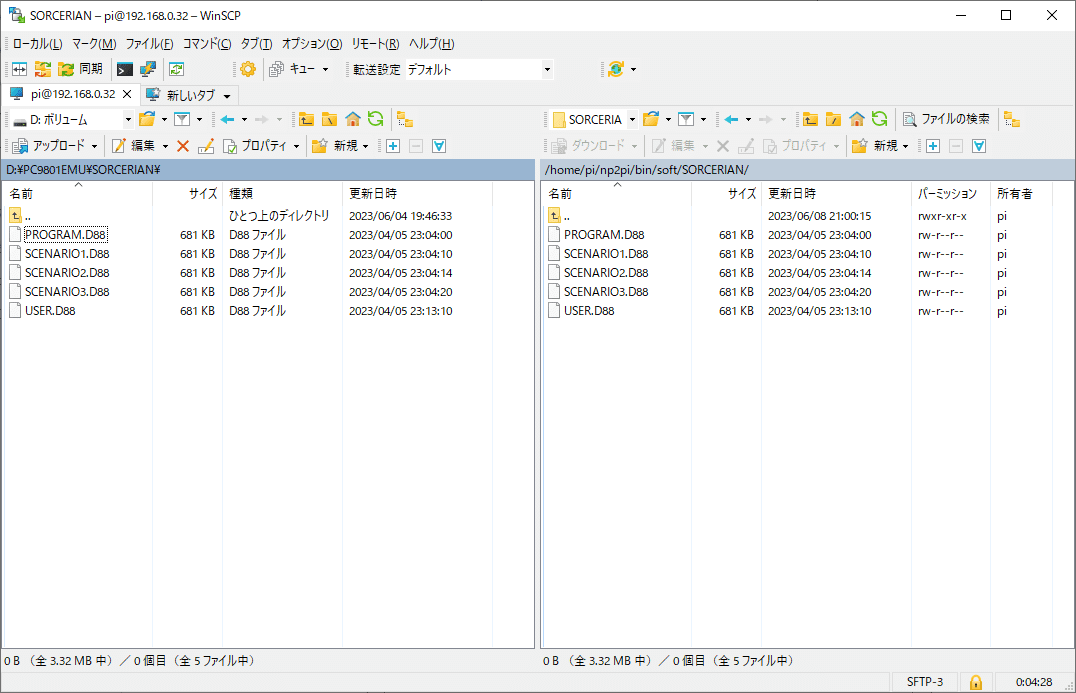Viewport: 1076px width, 693px height.
Task: Click the キュー queue button
Action: pyautogui.click(x=292, y=69)
